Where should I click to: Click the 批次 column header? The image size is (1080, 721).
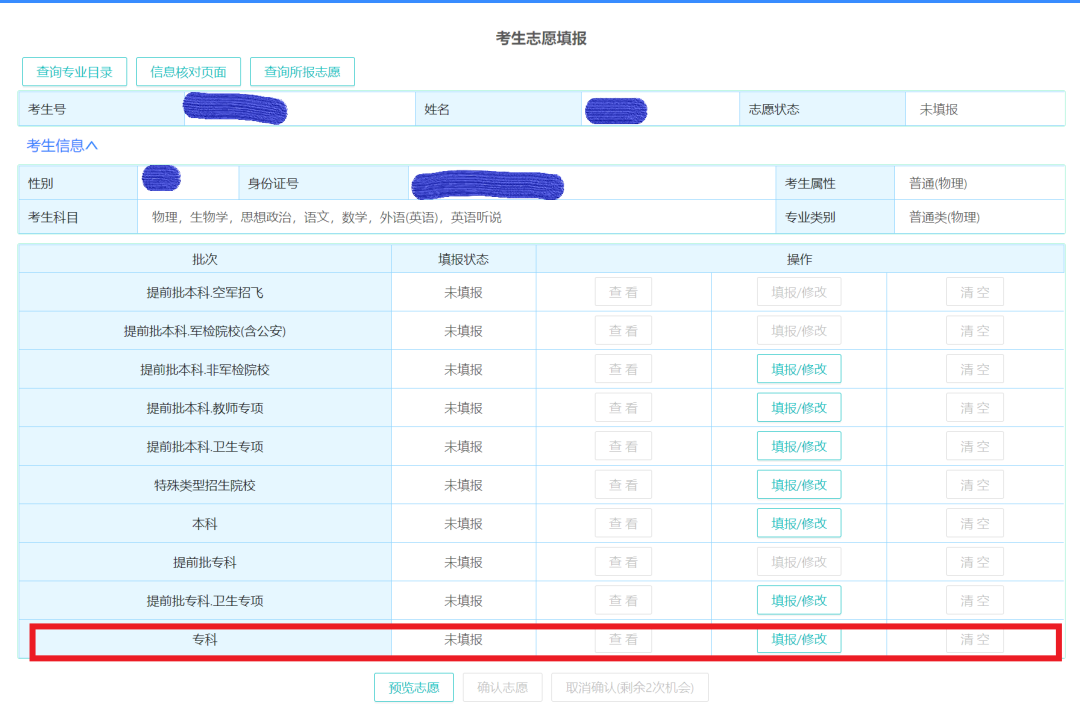205,259
